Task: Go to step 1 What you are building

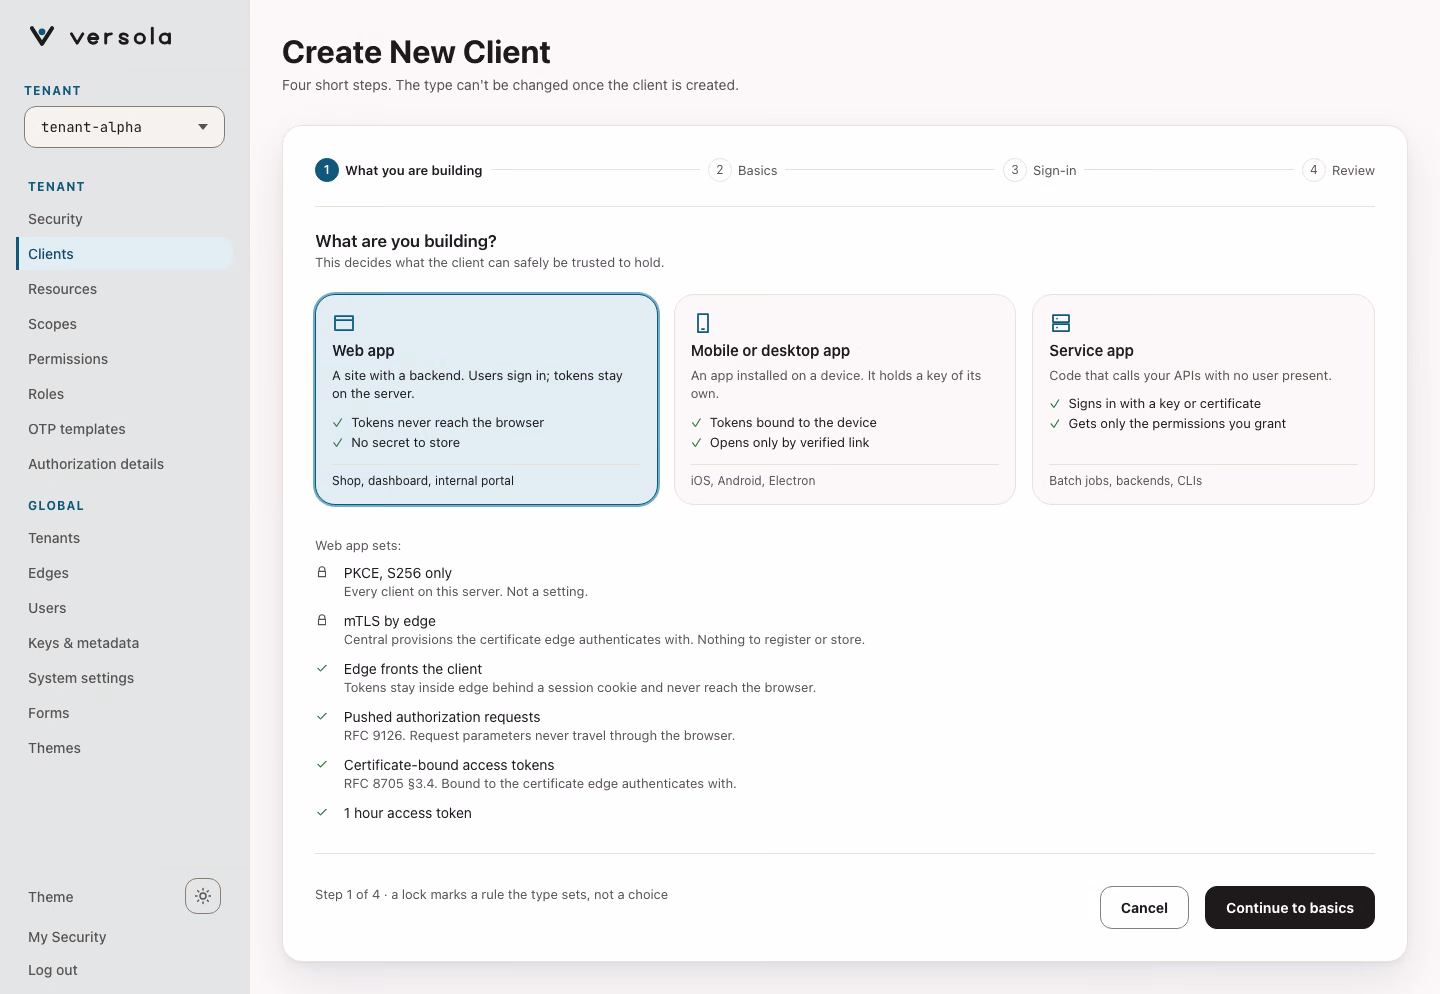Action: (399, 170)
